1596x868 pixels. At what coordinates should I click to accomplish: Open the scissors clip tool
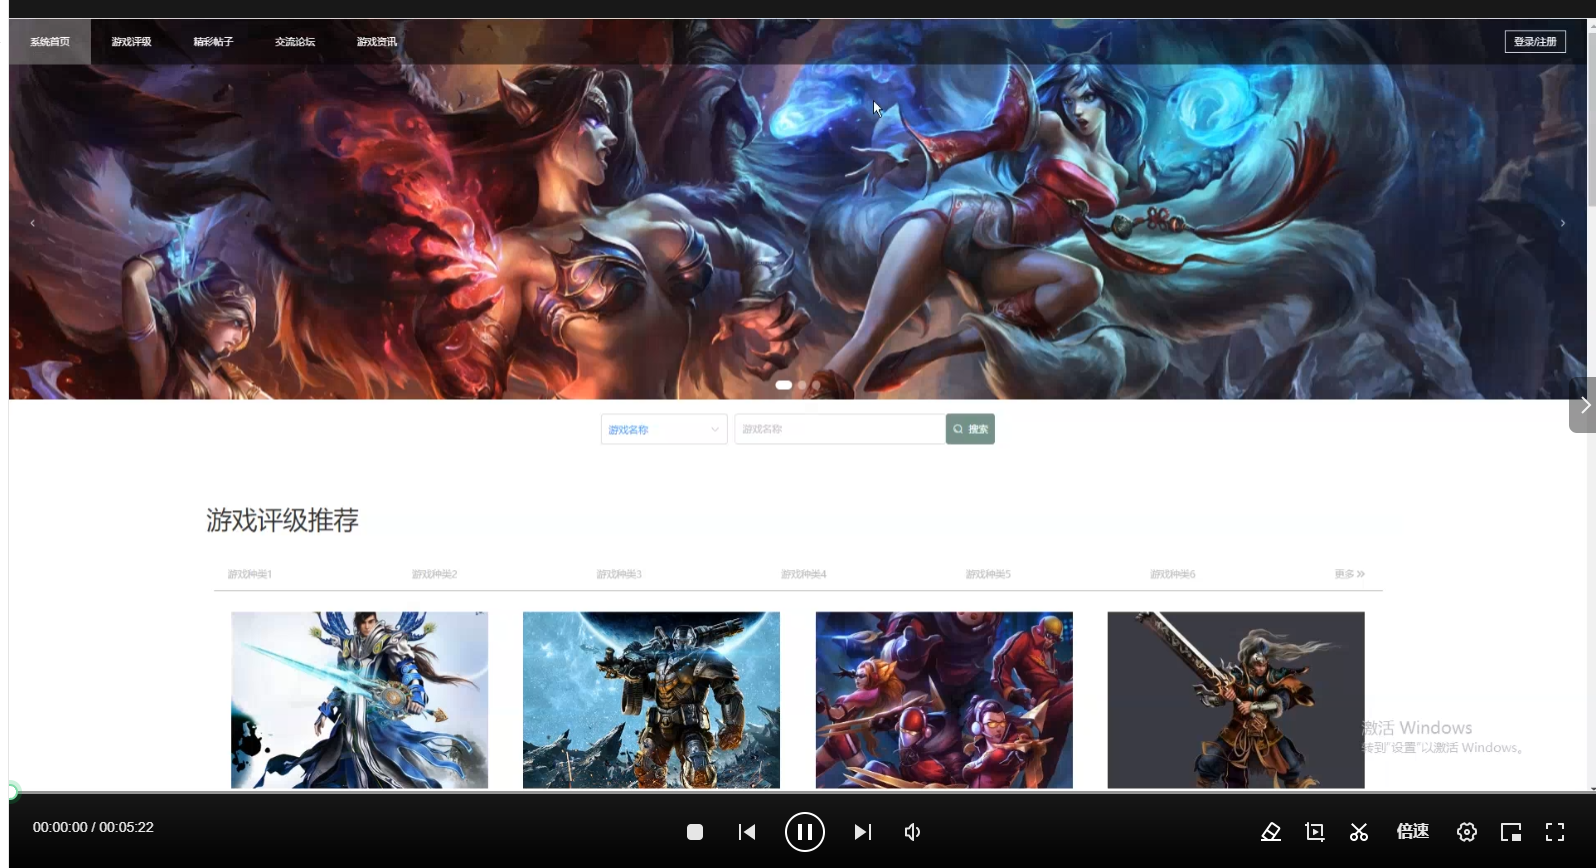coord(1359,832)
